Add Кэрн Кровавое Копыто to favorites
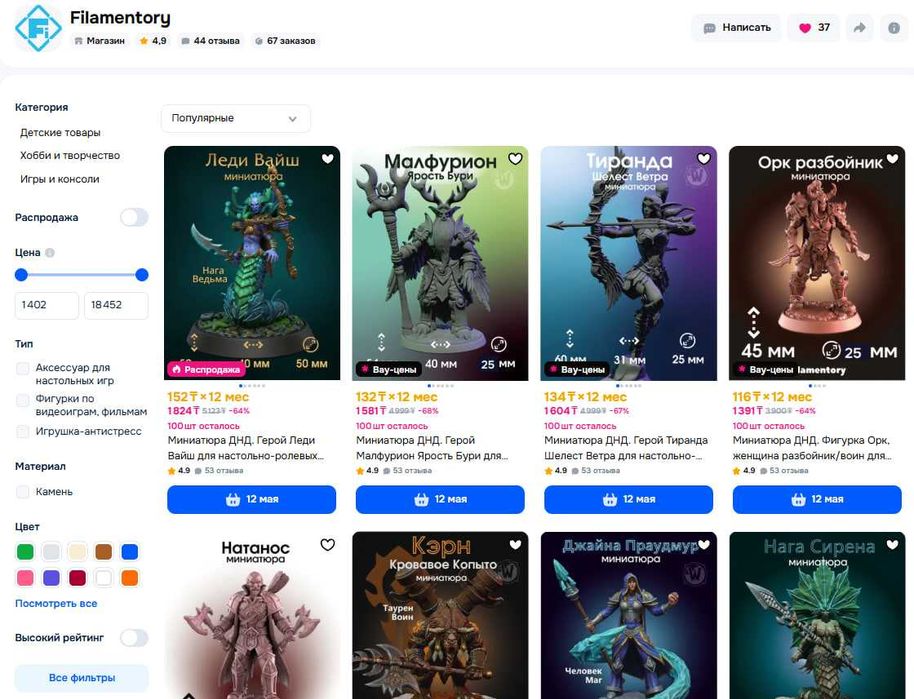This screenshot has height=699, width=914. [515, 545]
